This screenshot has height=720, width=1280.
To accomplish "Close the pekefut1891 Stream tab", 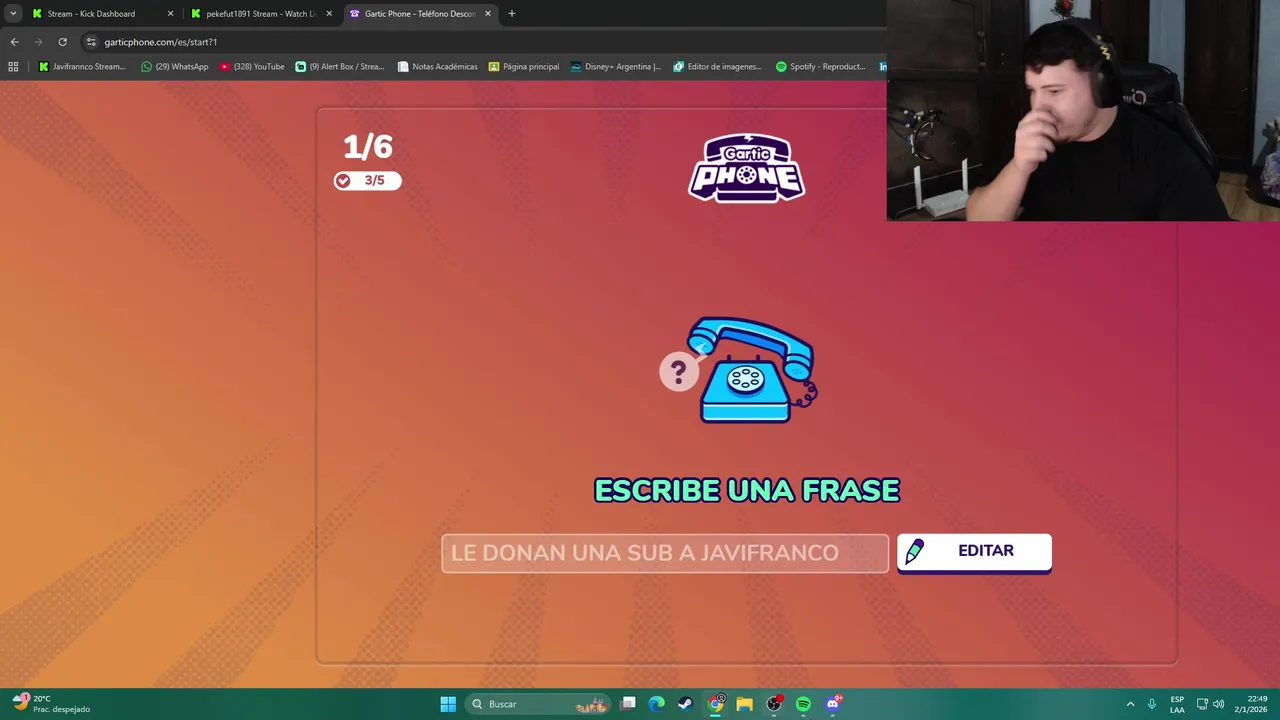I will pyautogui.click(x=329, y=14).
